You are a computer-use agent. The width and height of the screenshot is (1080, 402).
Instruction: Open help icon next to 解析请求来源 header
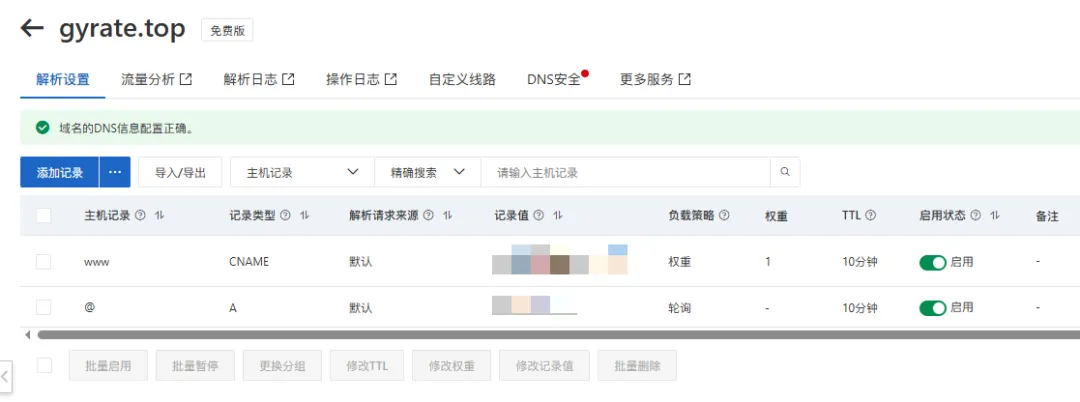point(428,215)
